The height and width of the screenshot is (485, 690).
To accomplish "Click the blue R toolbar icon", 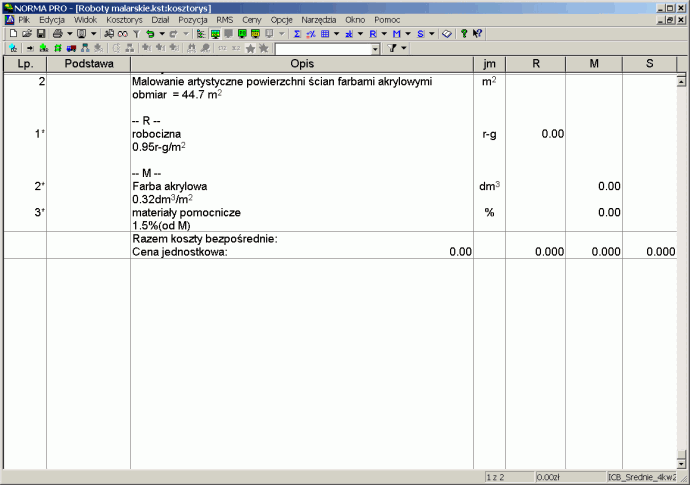I will coord(372,33).
